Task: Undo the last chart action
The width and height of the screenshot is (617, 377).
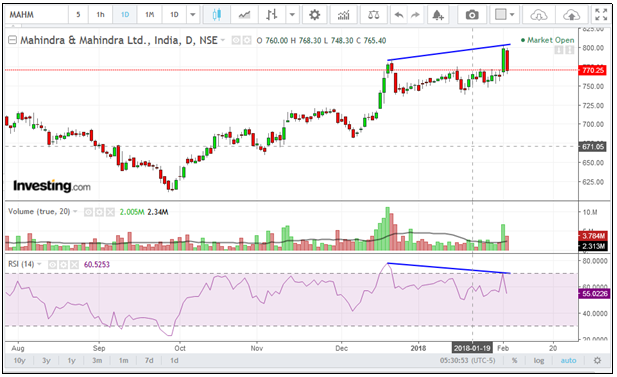Action: coord(399,15)
